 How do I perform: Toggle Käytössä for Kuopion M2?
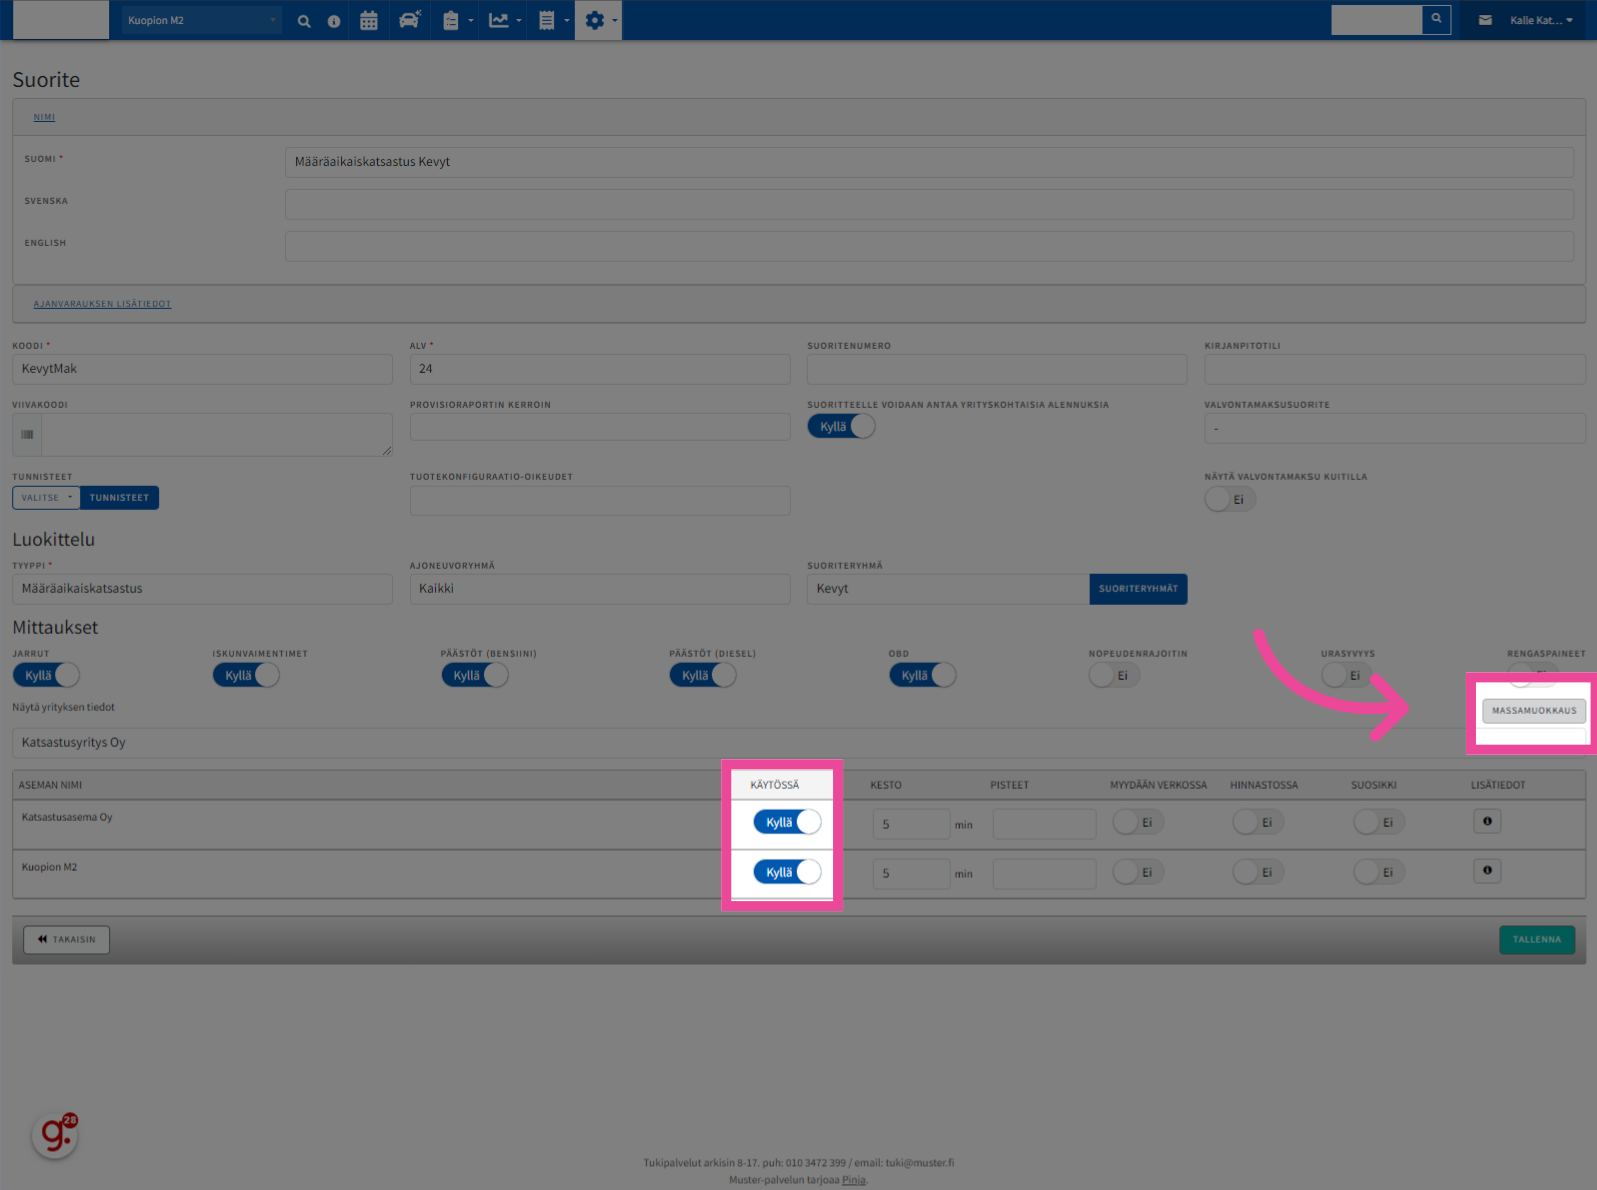pos(787,872)
